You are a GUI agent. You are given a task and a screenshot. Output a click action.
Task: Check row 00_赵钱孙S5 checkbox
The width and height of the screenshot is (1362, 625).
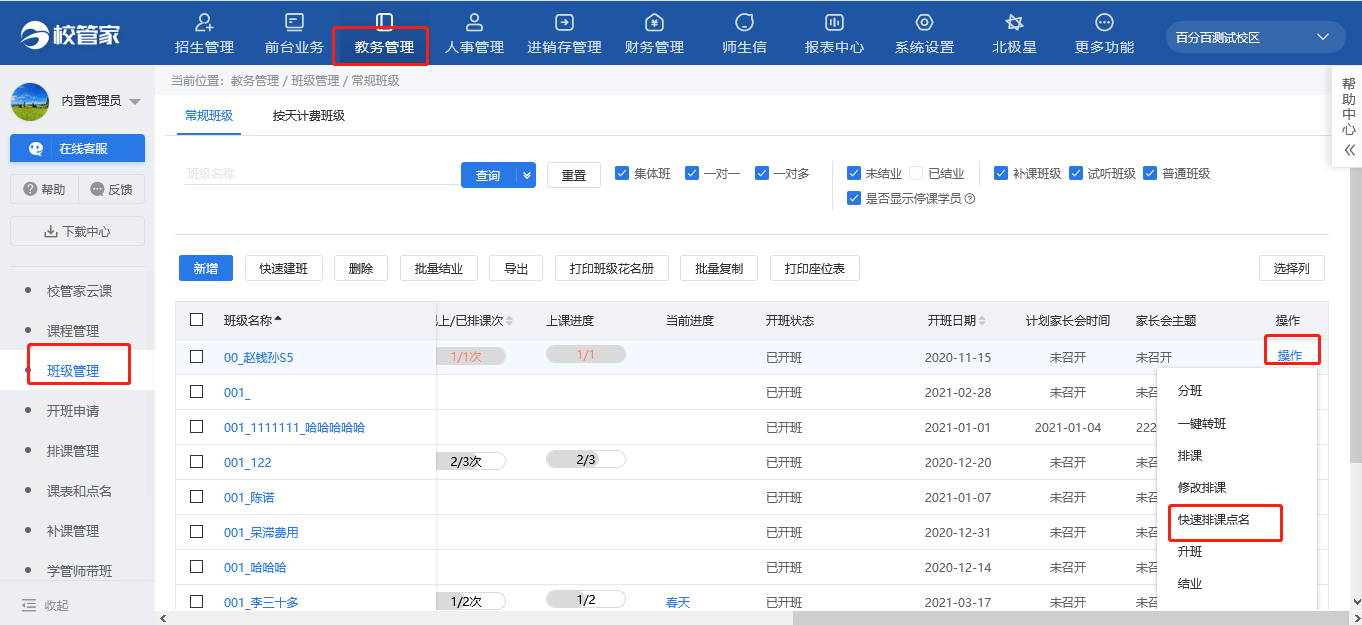click(197, 356)
